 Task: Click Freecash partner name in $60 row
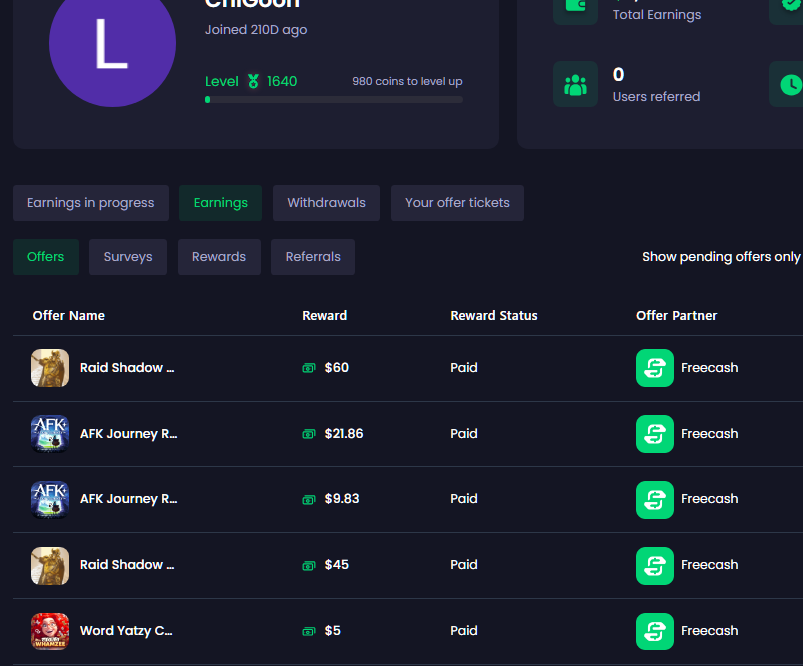[710, 368]
